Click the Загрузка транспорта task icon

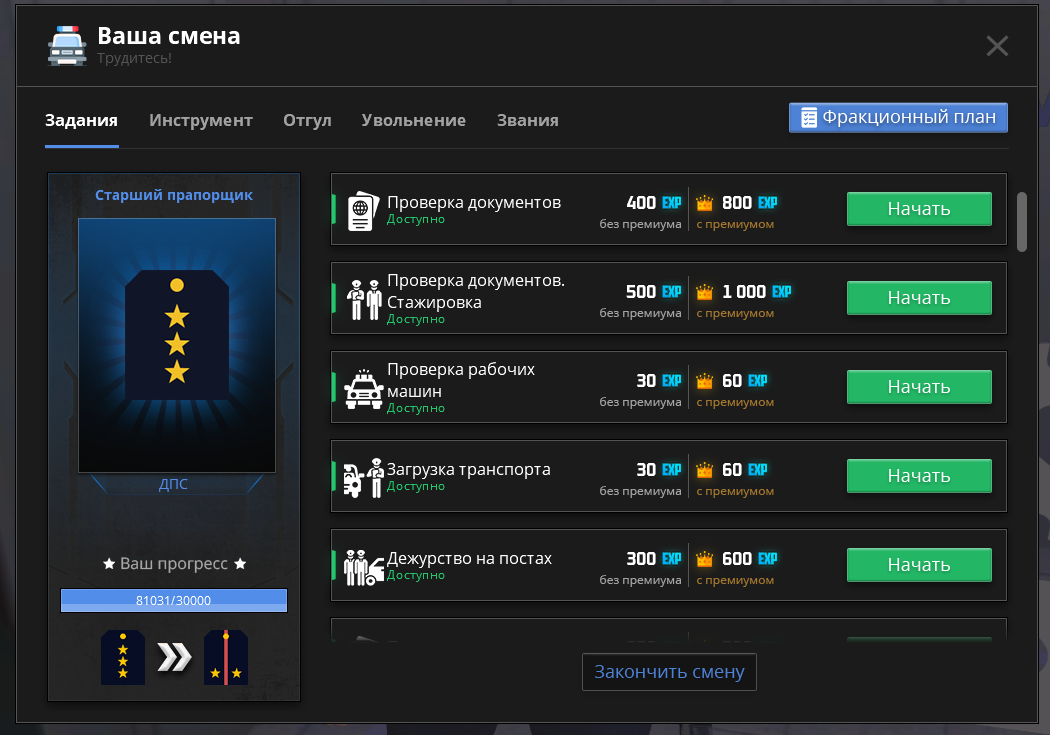coord(363,477)
